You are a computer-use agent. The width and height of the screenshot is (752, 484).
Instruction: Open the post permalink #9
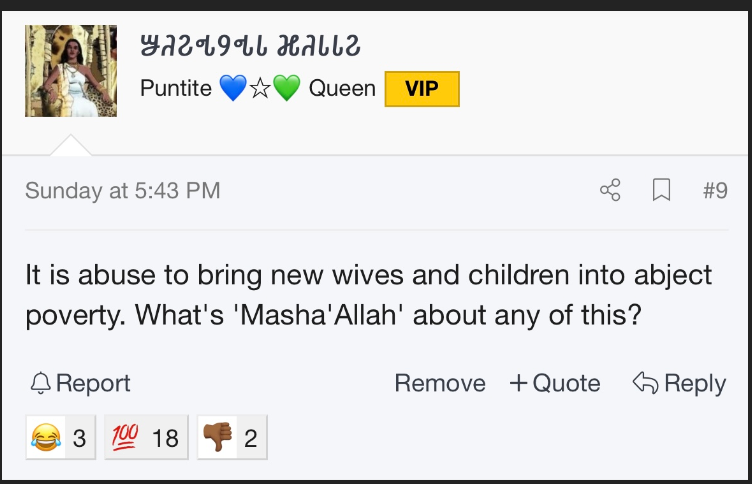coord(715,190)
